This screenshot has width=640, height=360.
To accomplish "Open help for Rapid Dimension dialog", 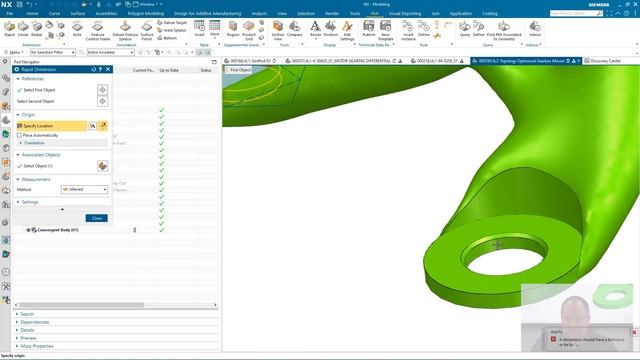I will 100,69.
